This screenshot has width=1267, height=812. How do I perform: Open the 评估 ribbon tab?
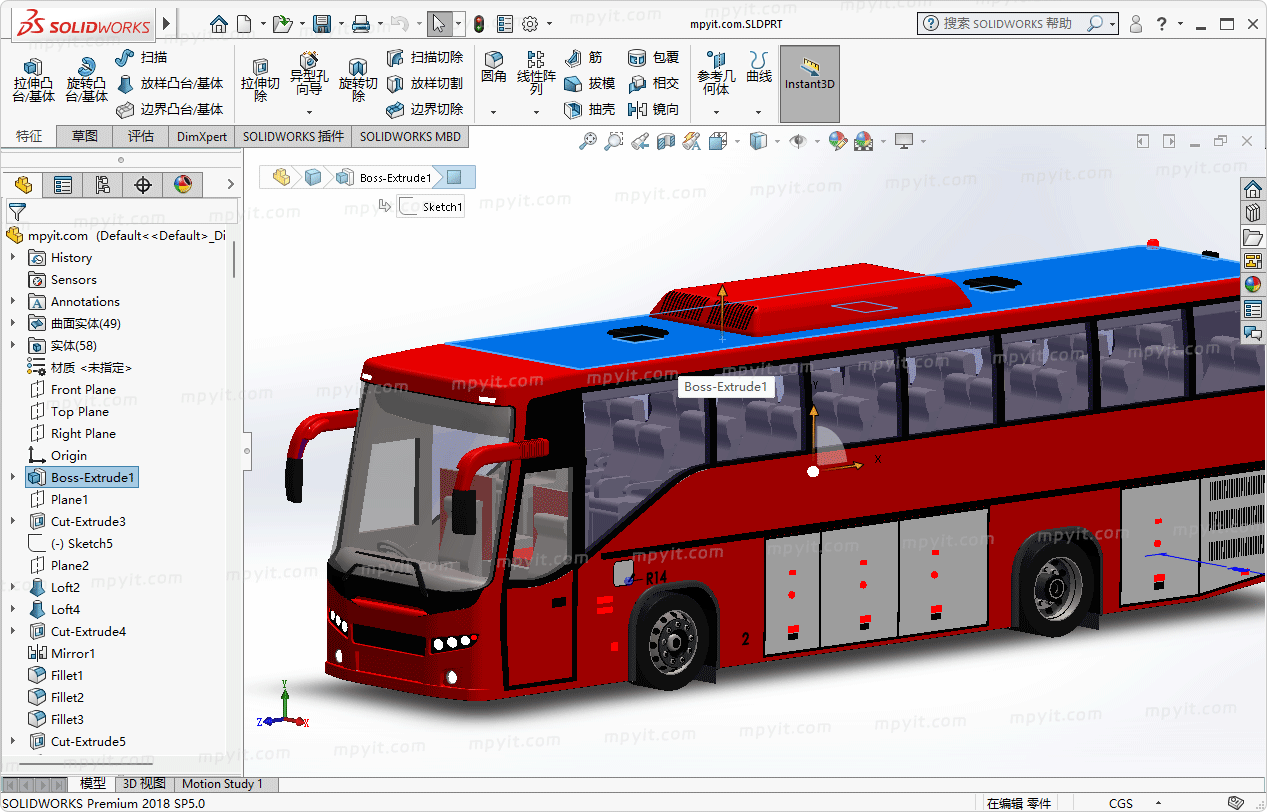pos(141,136)
